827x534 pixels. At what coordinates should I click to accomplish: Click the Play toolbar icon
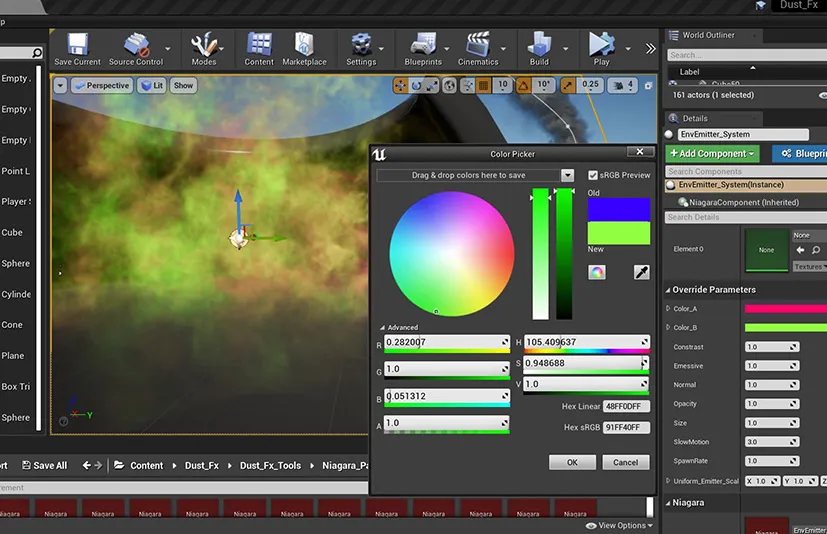tap(601, 49)
